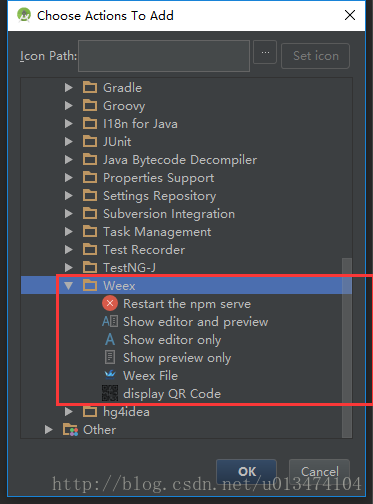Click the Test Recorder folder icon

[90, 249]
